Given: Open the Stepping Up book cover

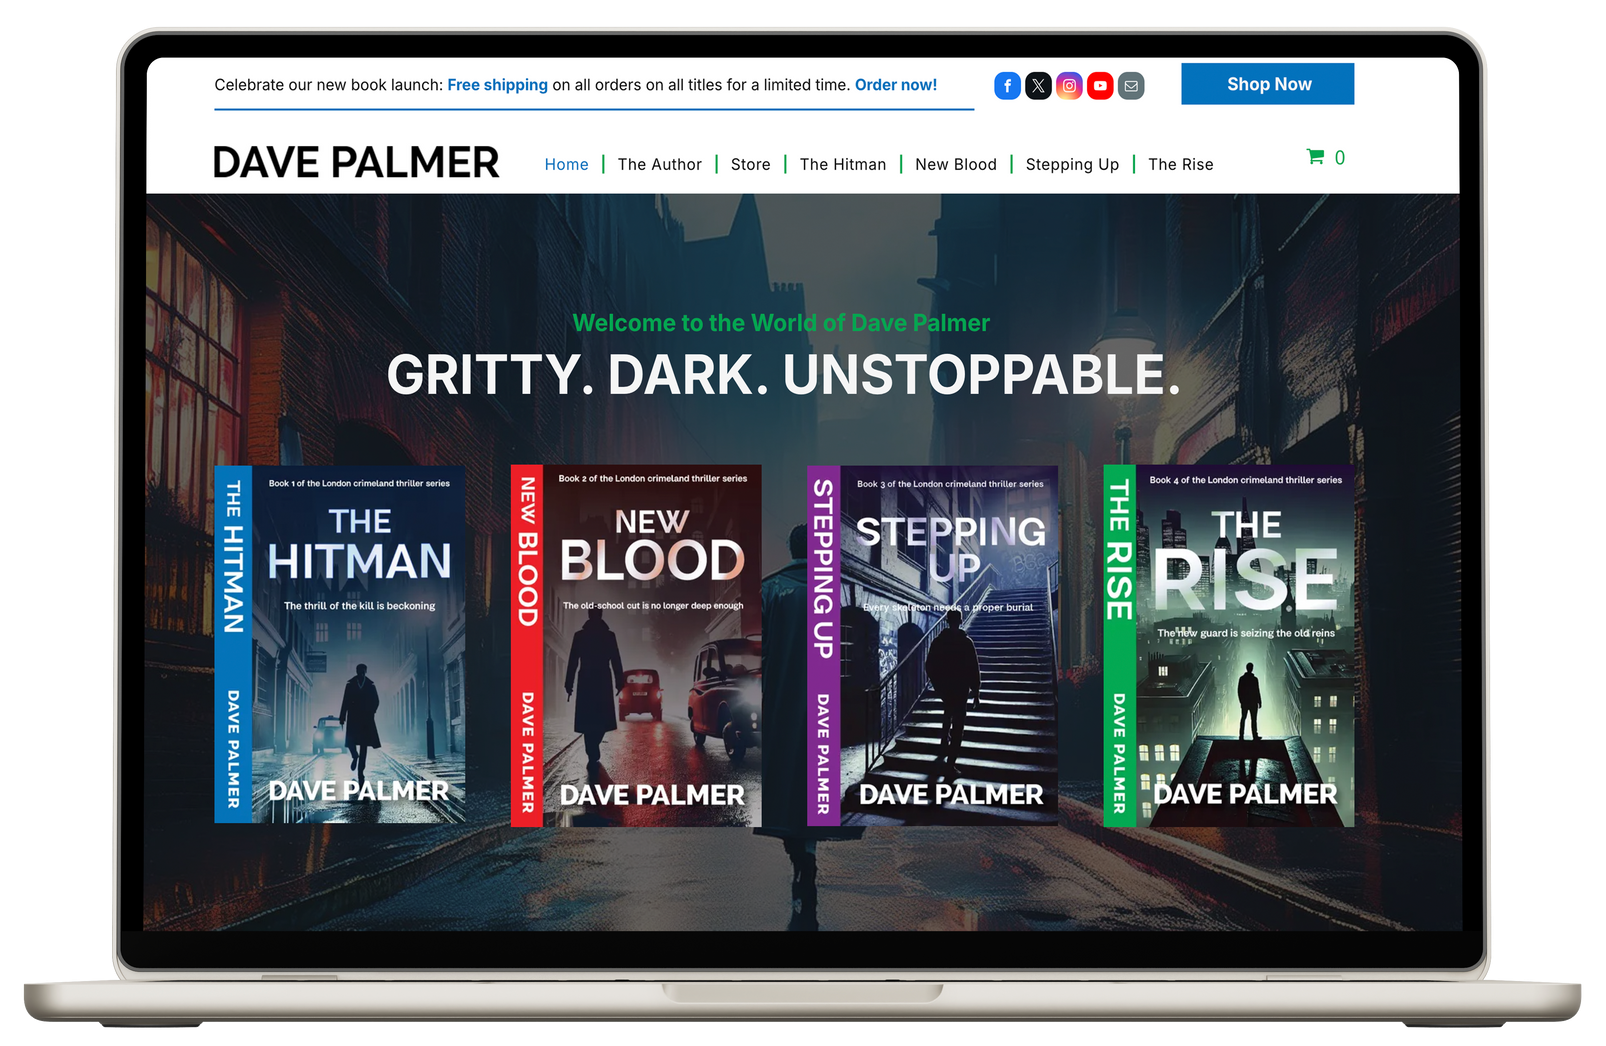Looking at the screenshot, I should (x=932, y=645).
